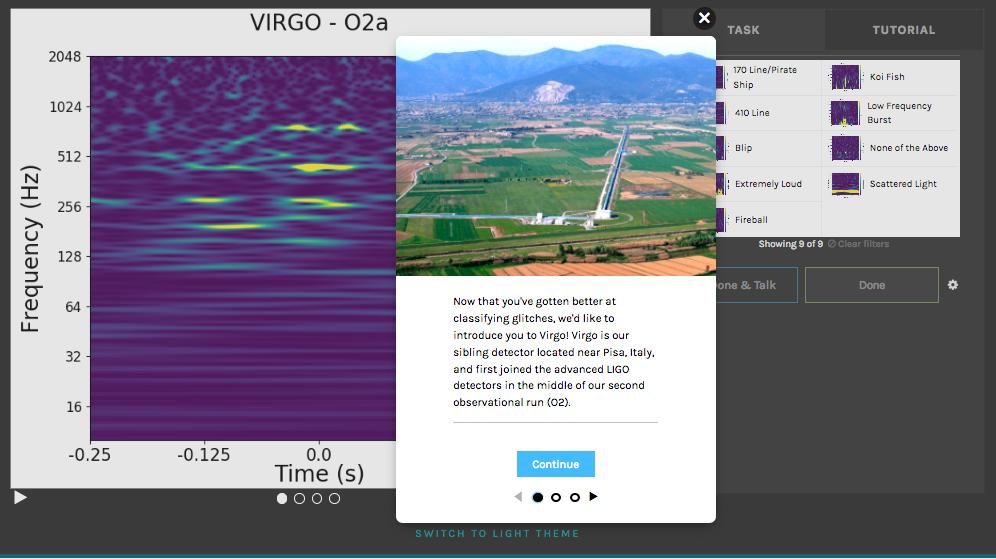Show the first spectrogram frame dot

click(x=282, y=499)
